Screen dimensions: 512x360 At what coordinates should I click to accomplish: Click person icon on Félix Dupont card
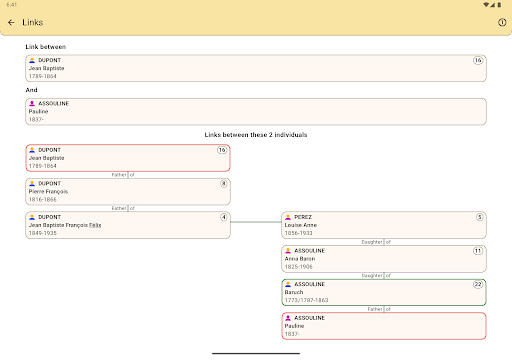point(32,217)
